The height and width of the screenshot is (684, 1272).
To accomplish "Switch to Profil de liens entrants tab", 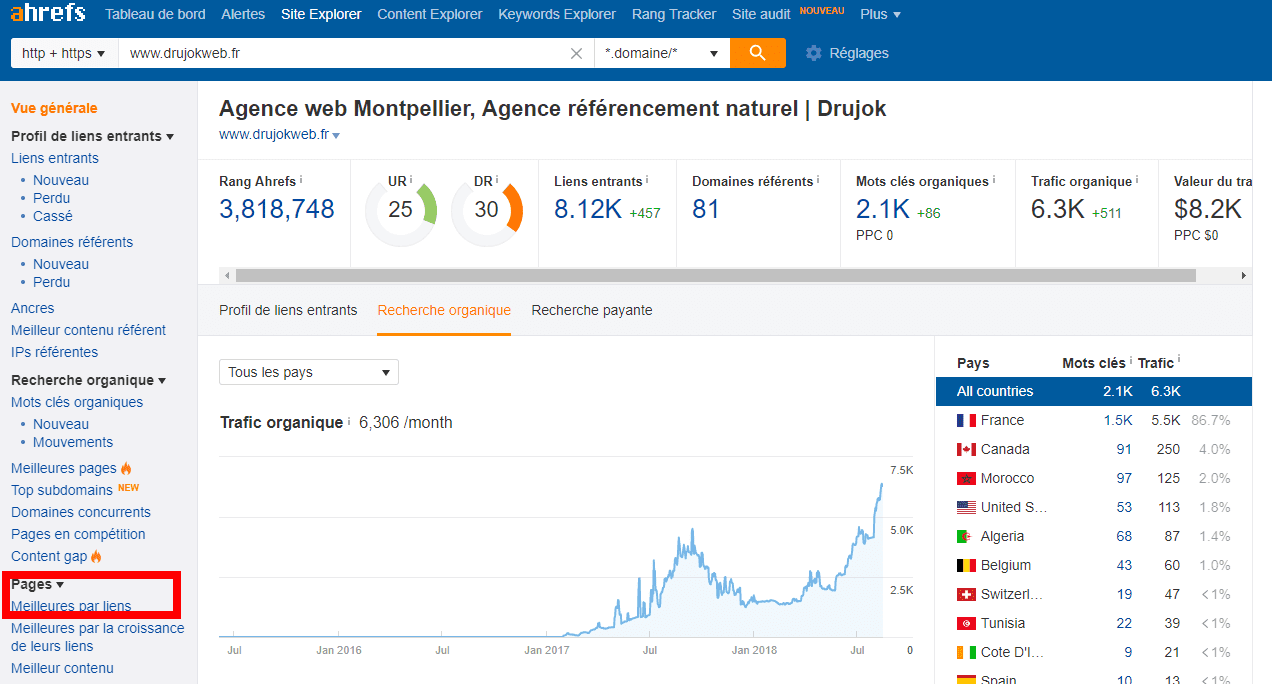I will (288, 310).
